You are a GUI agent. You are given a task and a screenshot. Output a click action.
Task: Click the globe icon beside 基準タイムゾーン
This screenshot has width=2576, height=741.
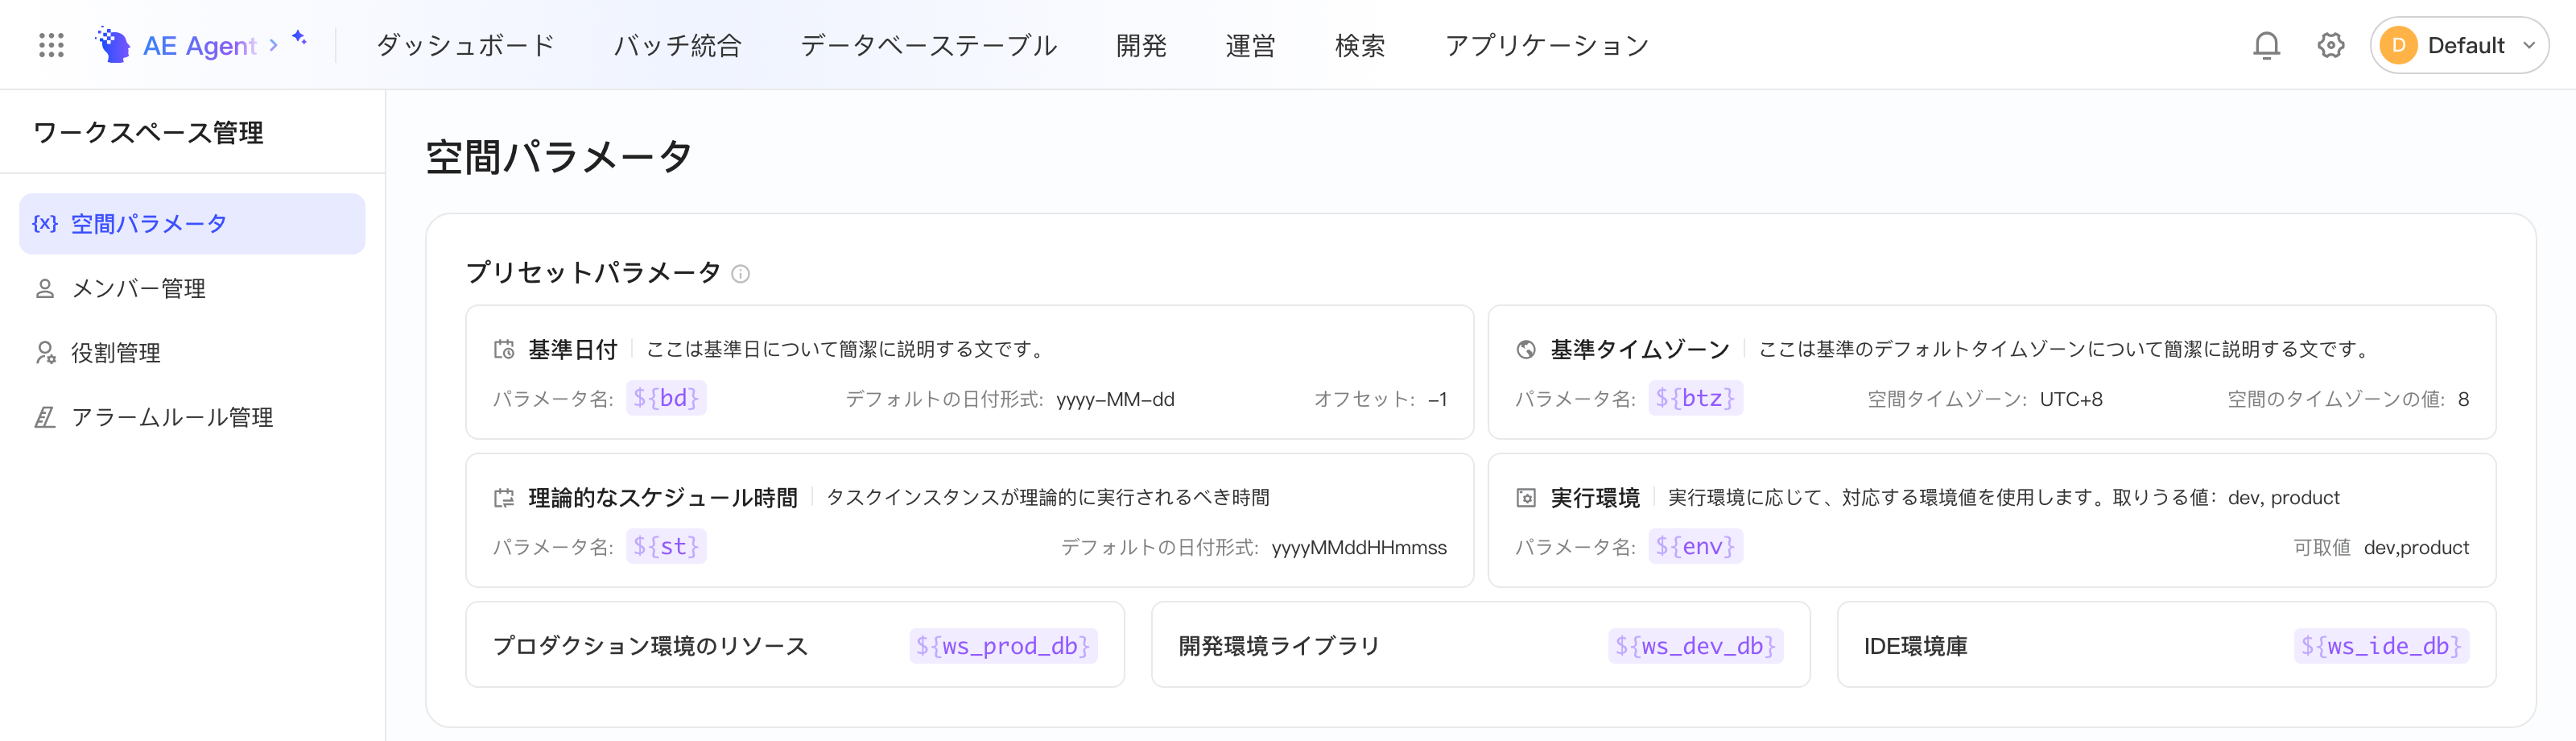[1526, 349]
